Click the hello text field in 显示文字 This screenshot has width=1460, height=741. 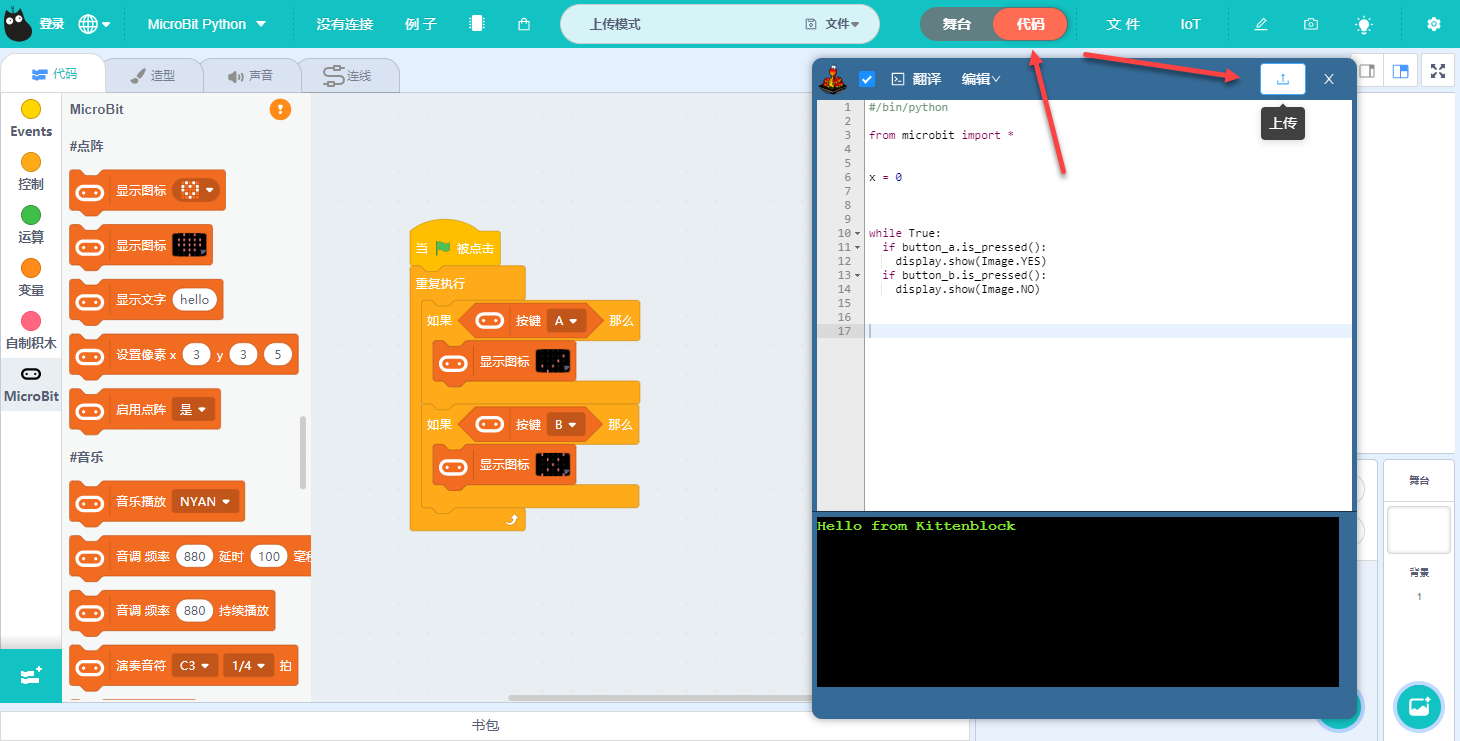tap(195, 299)
